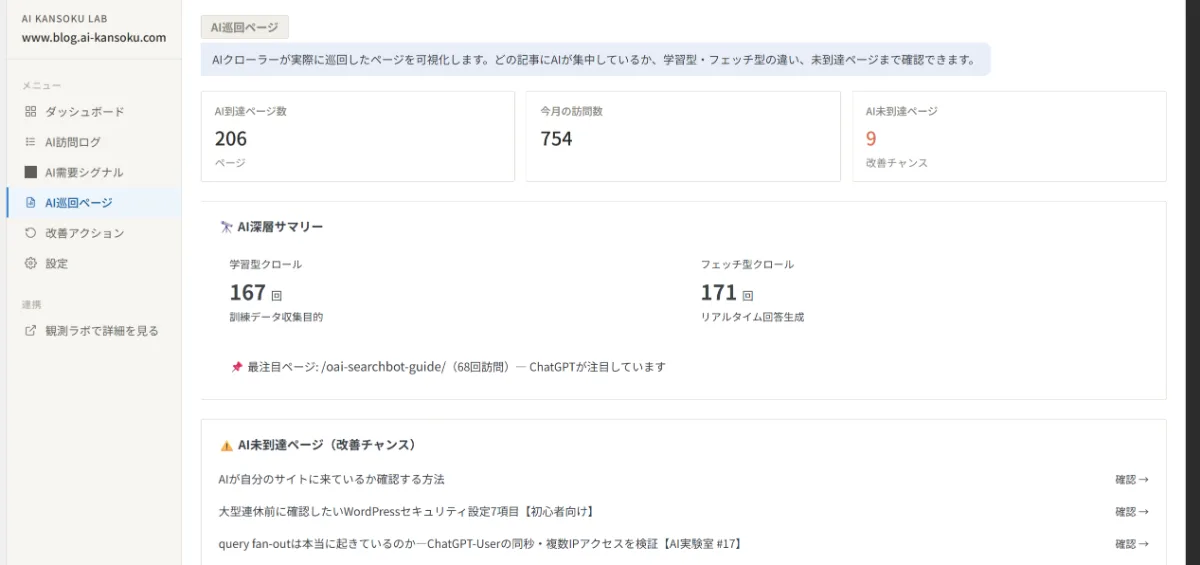Open the ダッシュボード menu item
This screenshot has width=1200, height=565.
[x=93, y=112]
